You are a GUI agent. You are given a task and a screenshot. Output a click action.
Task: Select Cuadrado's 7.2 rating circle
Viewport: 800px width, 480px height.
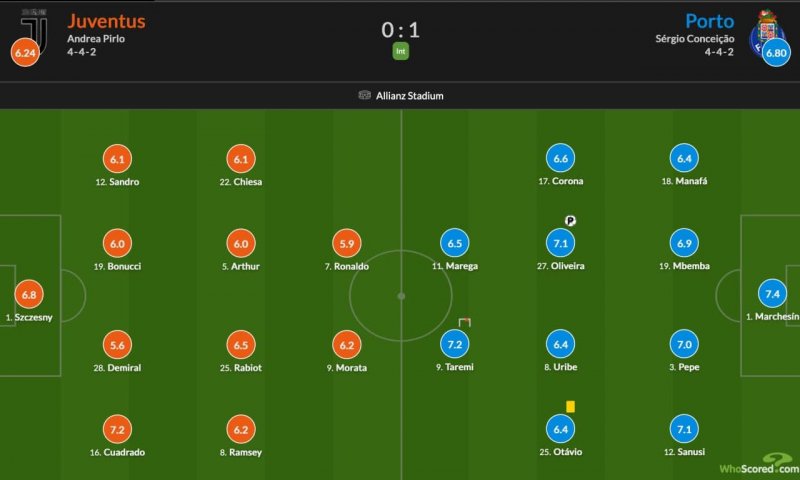coord(117,429)
